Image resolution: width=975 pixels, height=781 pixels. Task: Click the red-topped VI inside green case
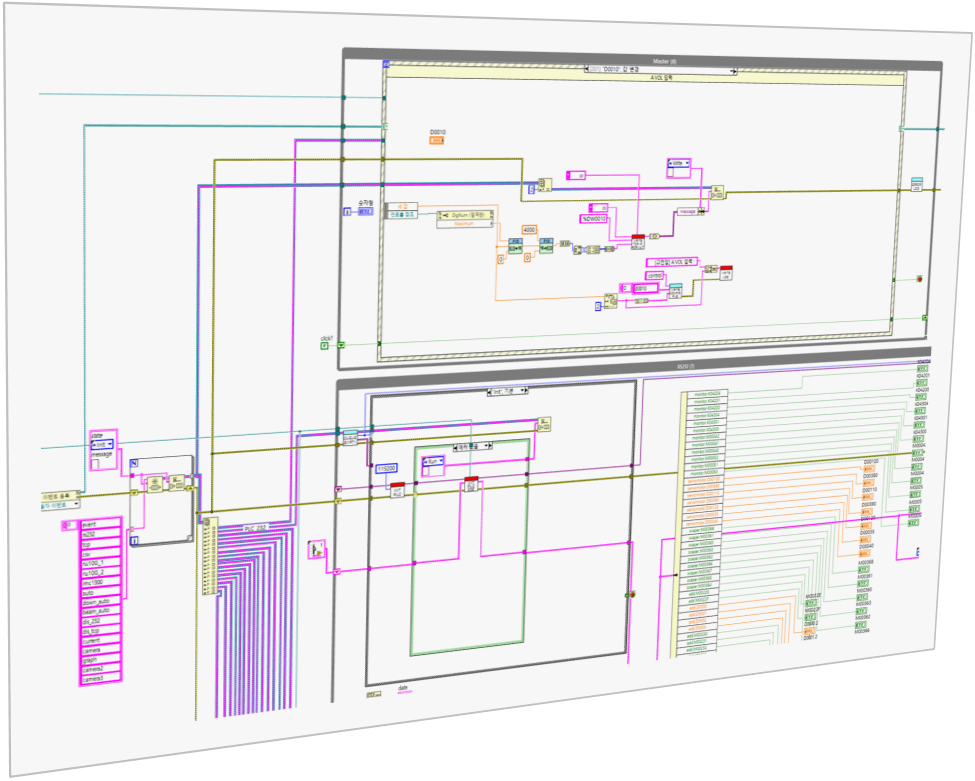[471, 484]
